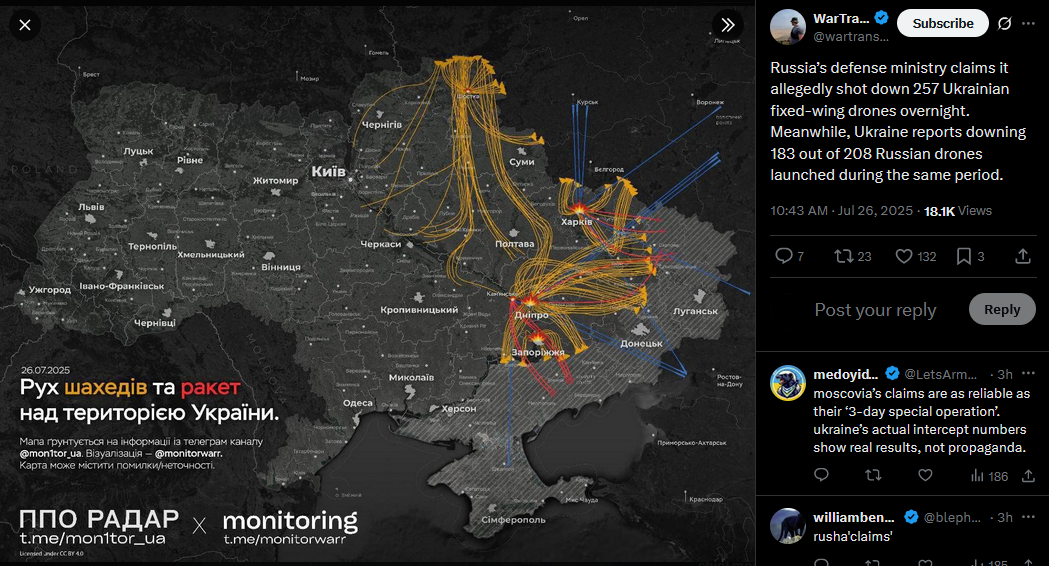Click the Харків label on the map
Screen dimensions: 1049x566
click(576, 221)
